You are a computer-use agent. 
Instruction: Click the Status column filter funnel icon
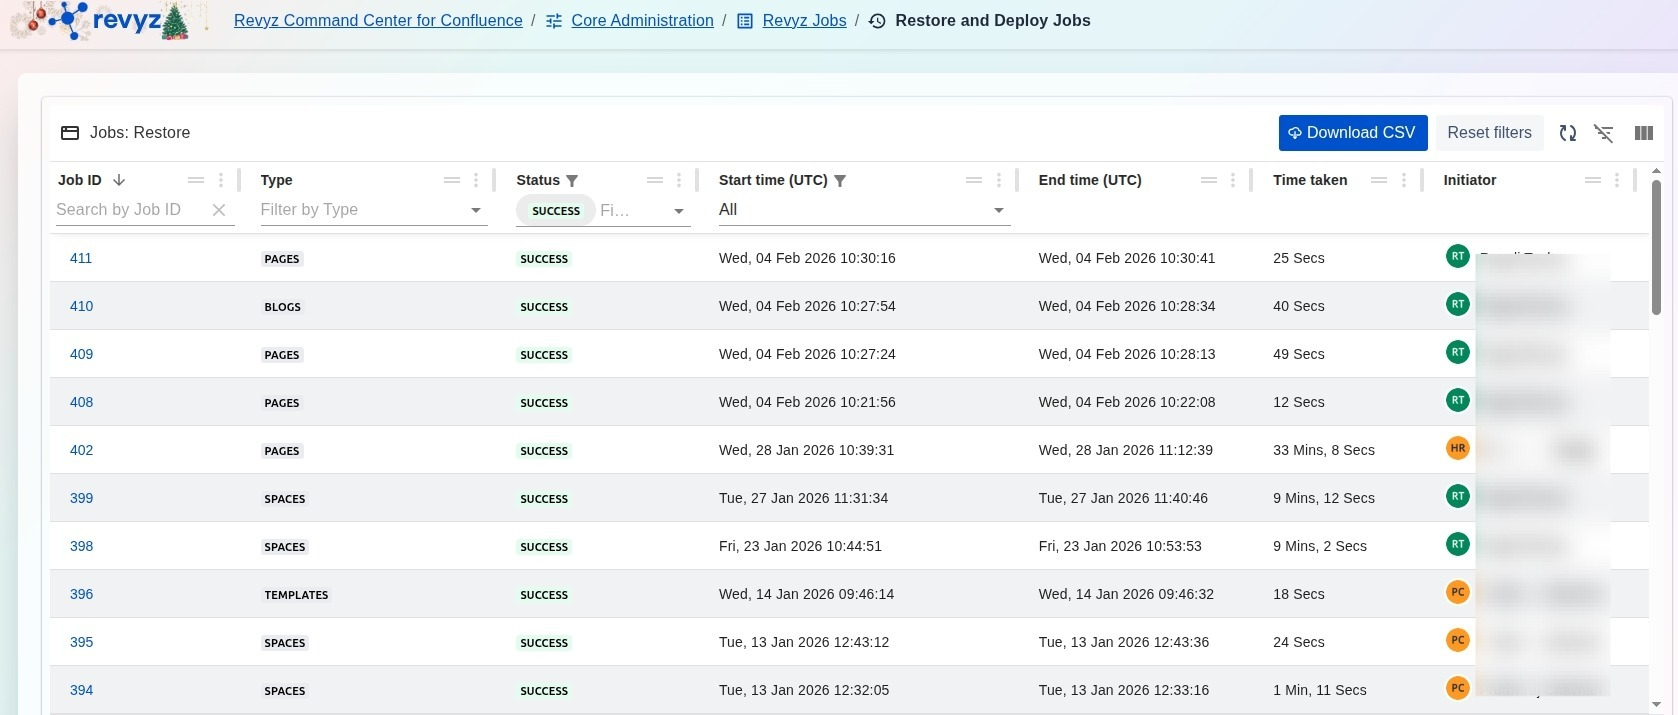(572, 181)
